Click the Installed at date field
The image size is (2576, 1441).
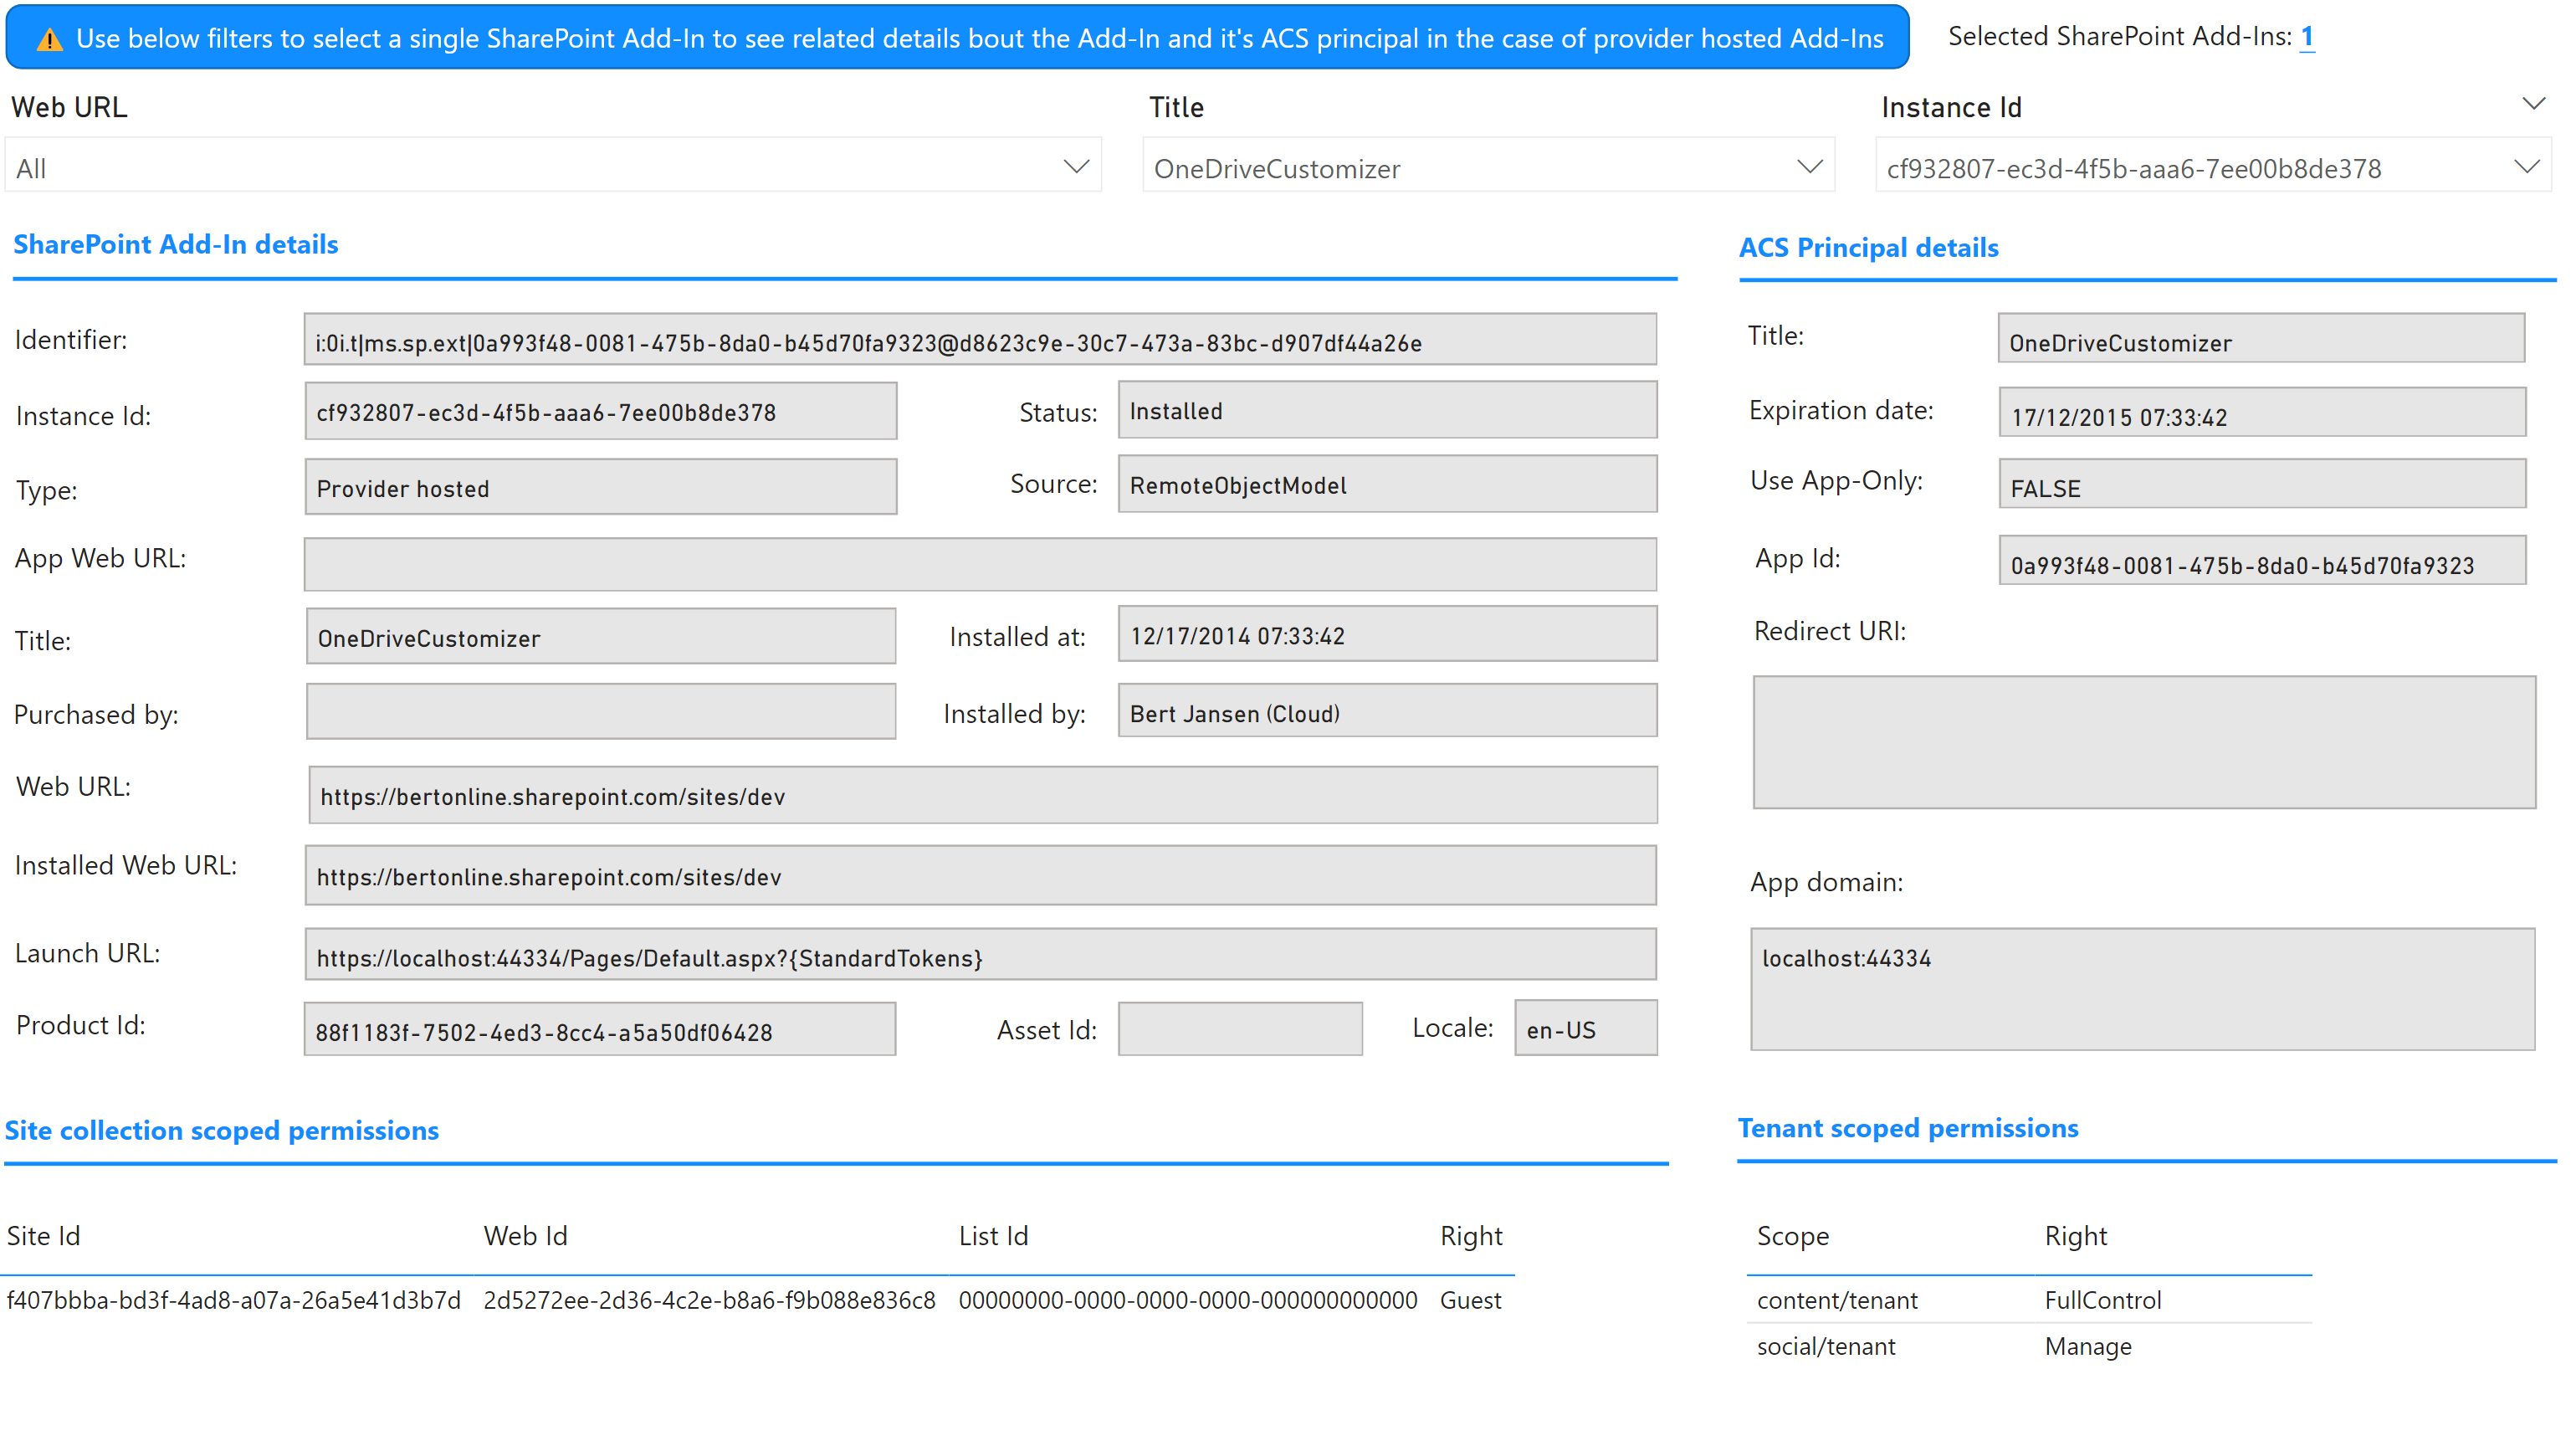click(1387, 634)
